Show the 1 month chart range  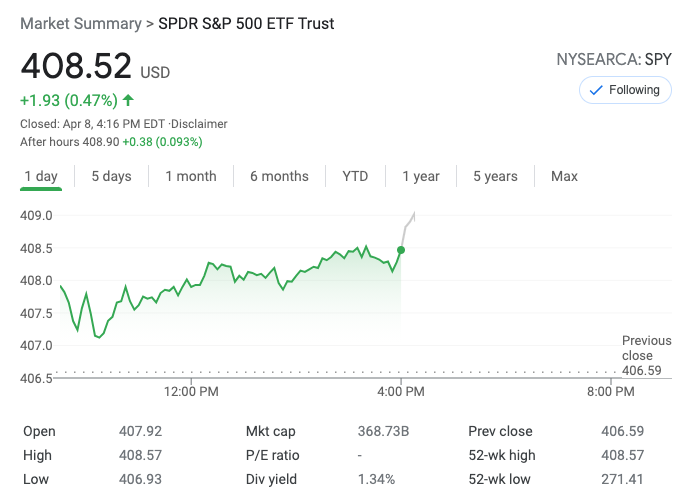pyautogui.click(x=191, y=177)
